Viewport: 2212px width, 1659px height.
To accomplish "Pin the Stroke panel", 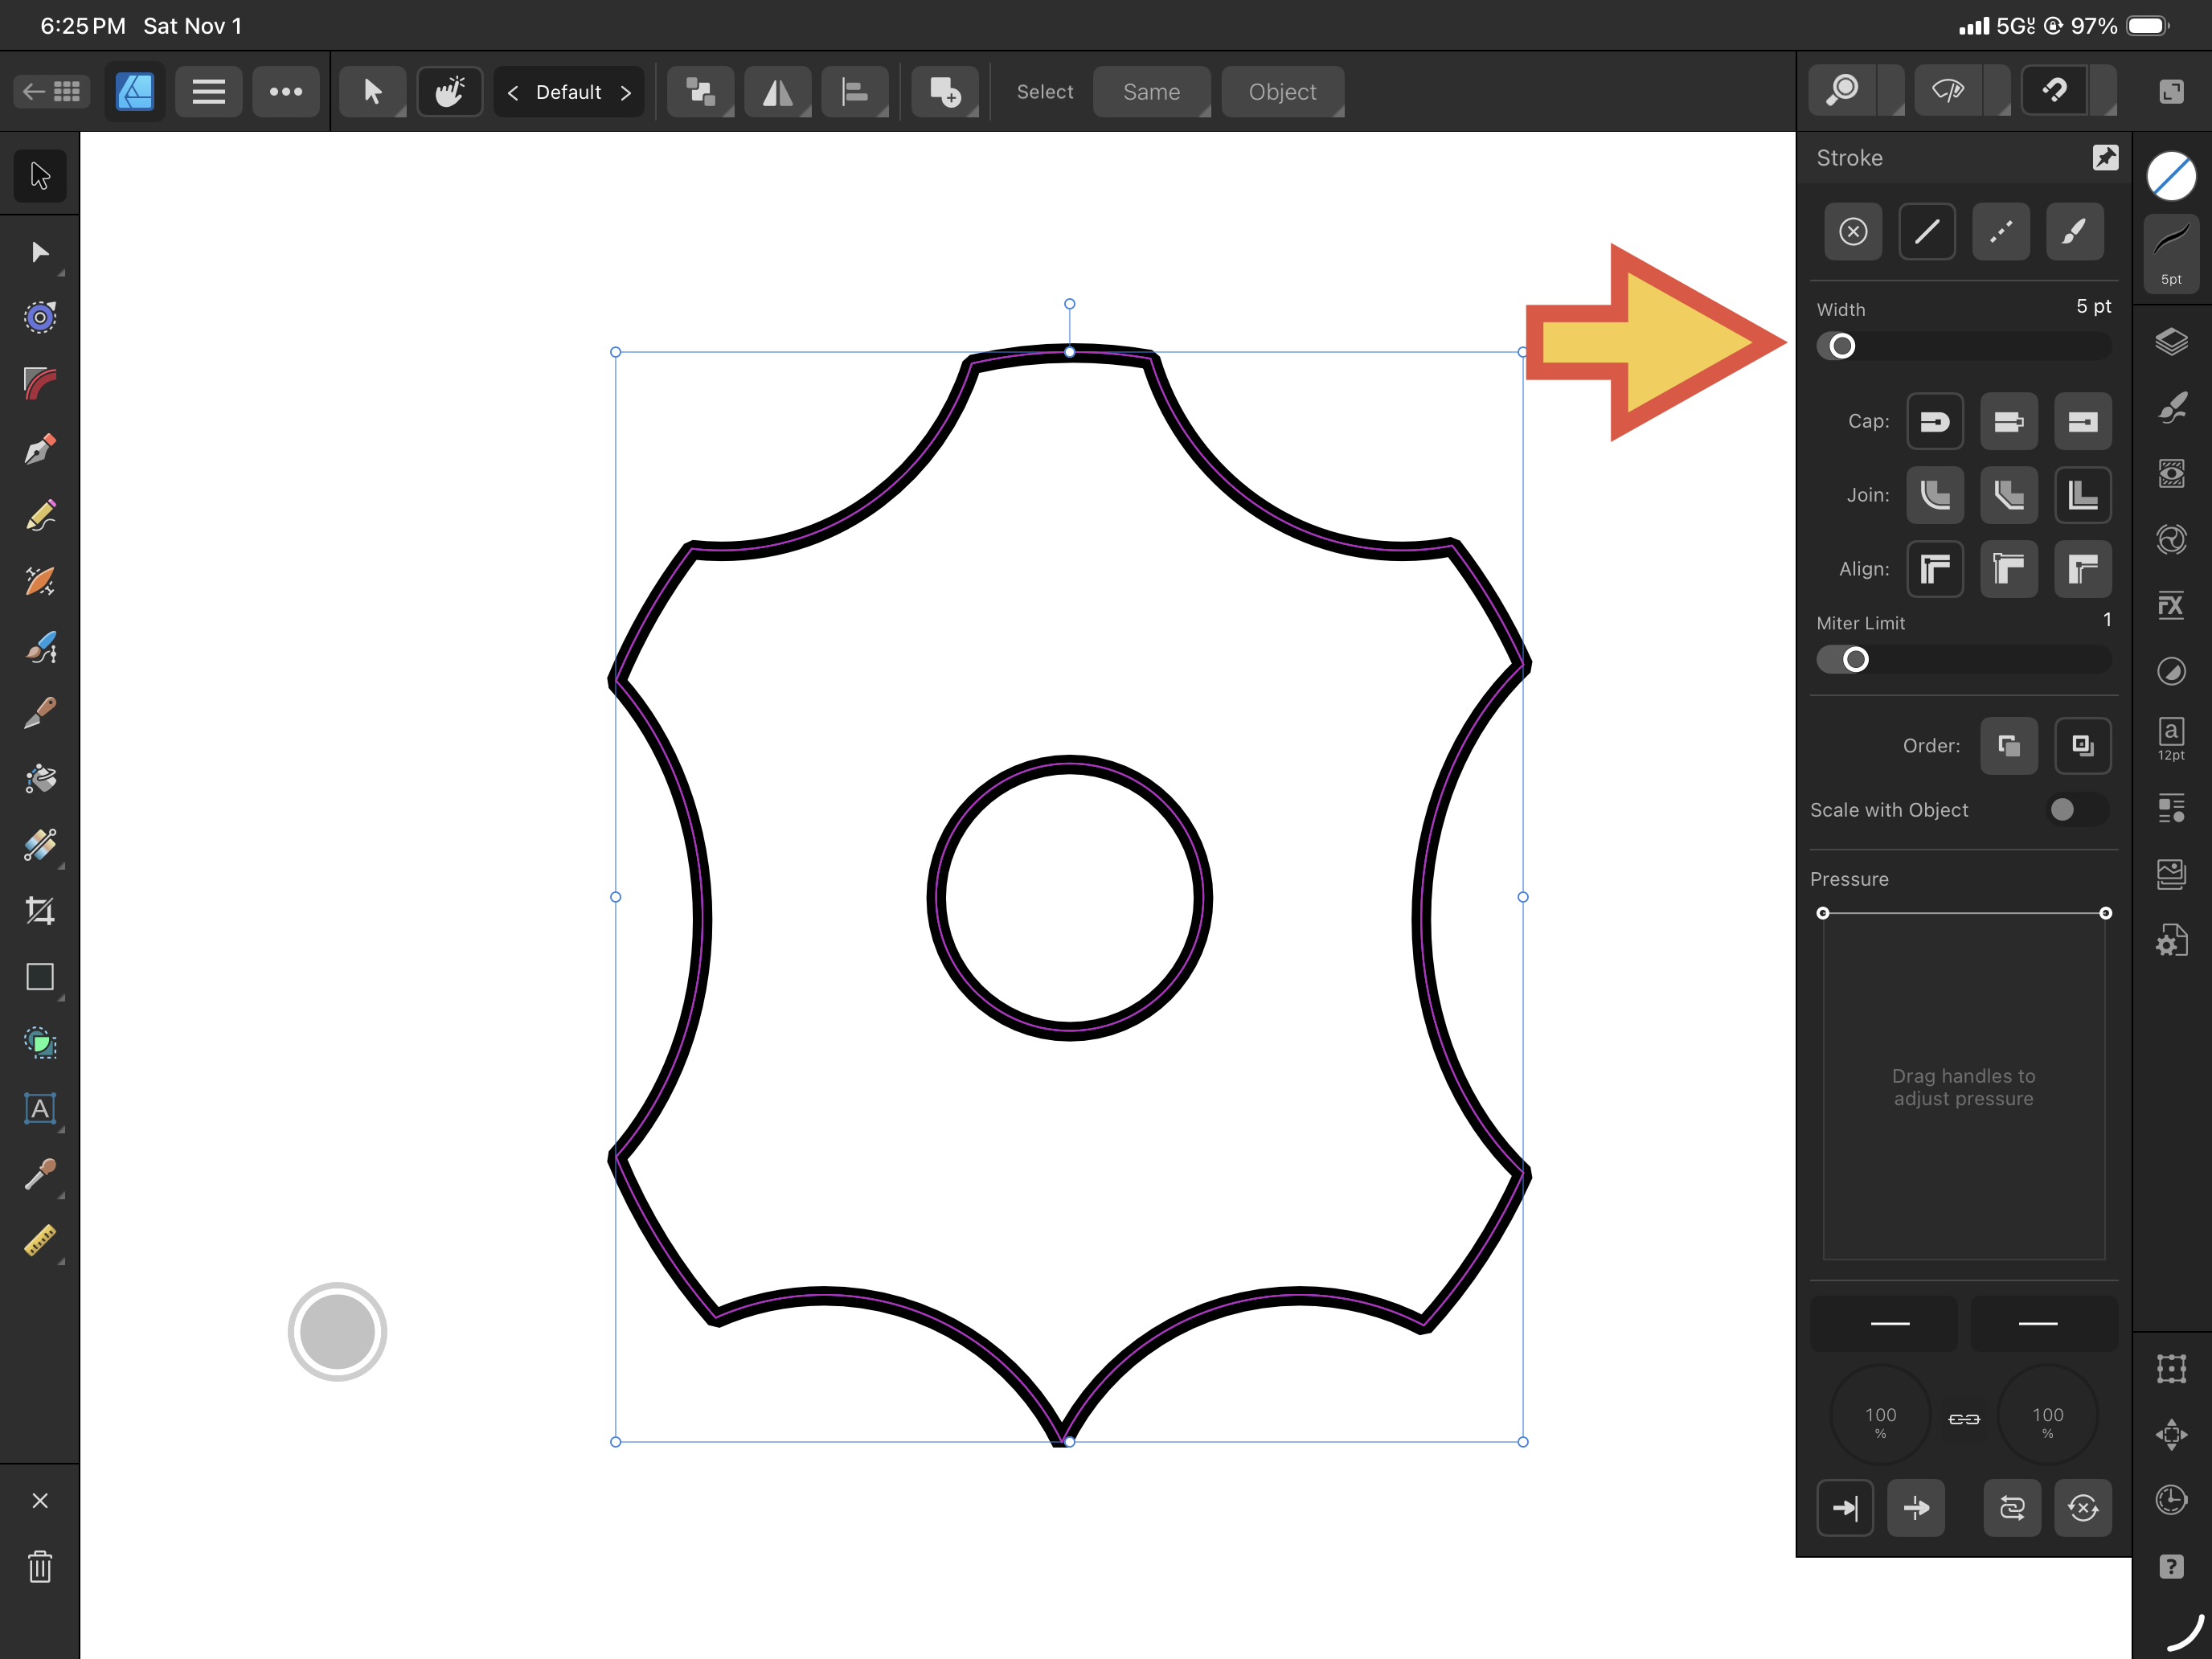I will click(2105, 157).
